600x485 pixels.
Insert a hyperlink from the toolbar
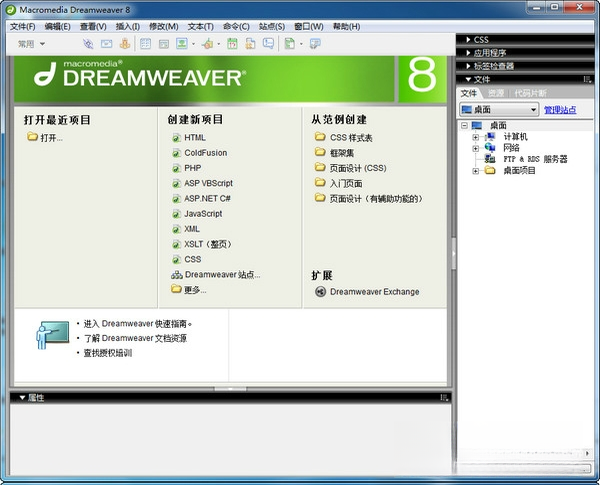click(88, 44)
